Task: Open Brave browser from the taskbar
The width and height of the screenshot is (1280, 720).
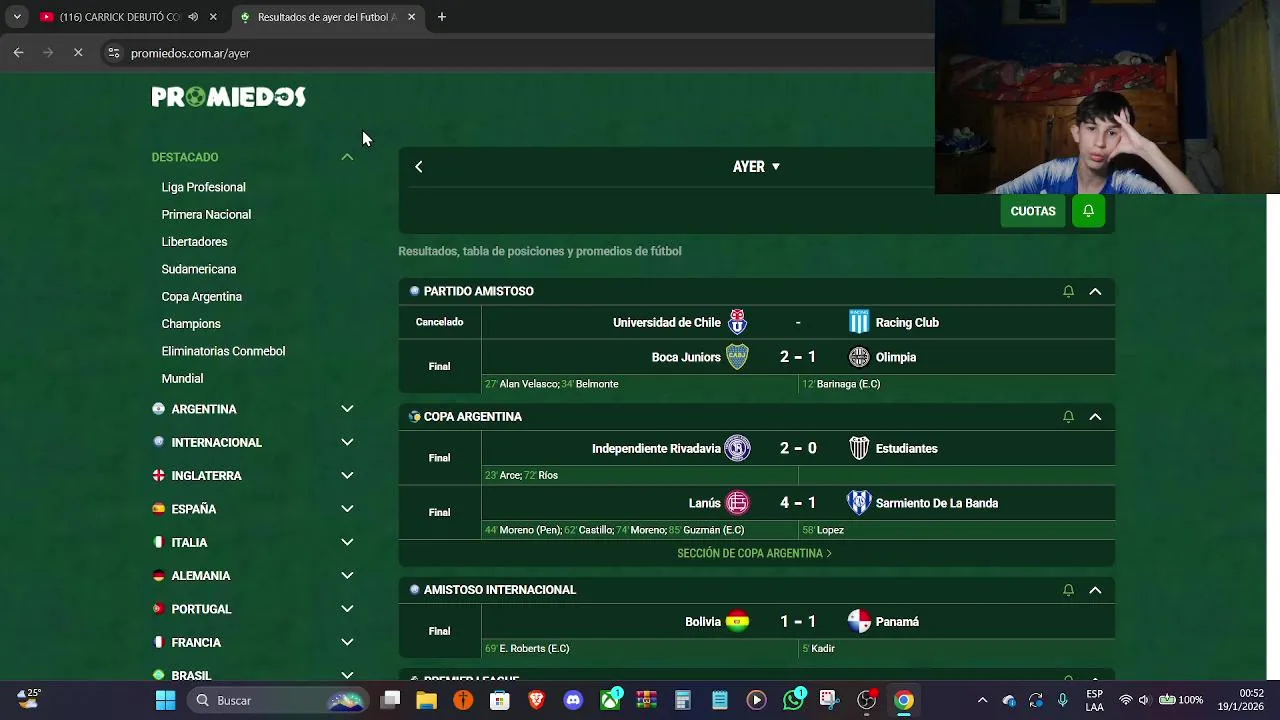Action: point(537,700)
